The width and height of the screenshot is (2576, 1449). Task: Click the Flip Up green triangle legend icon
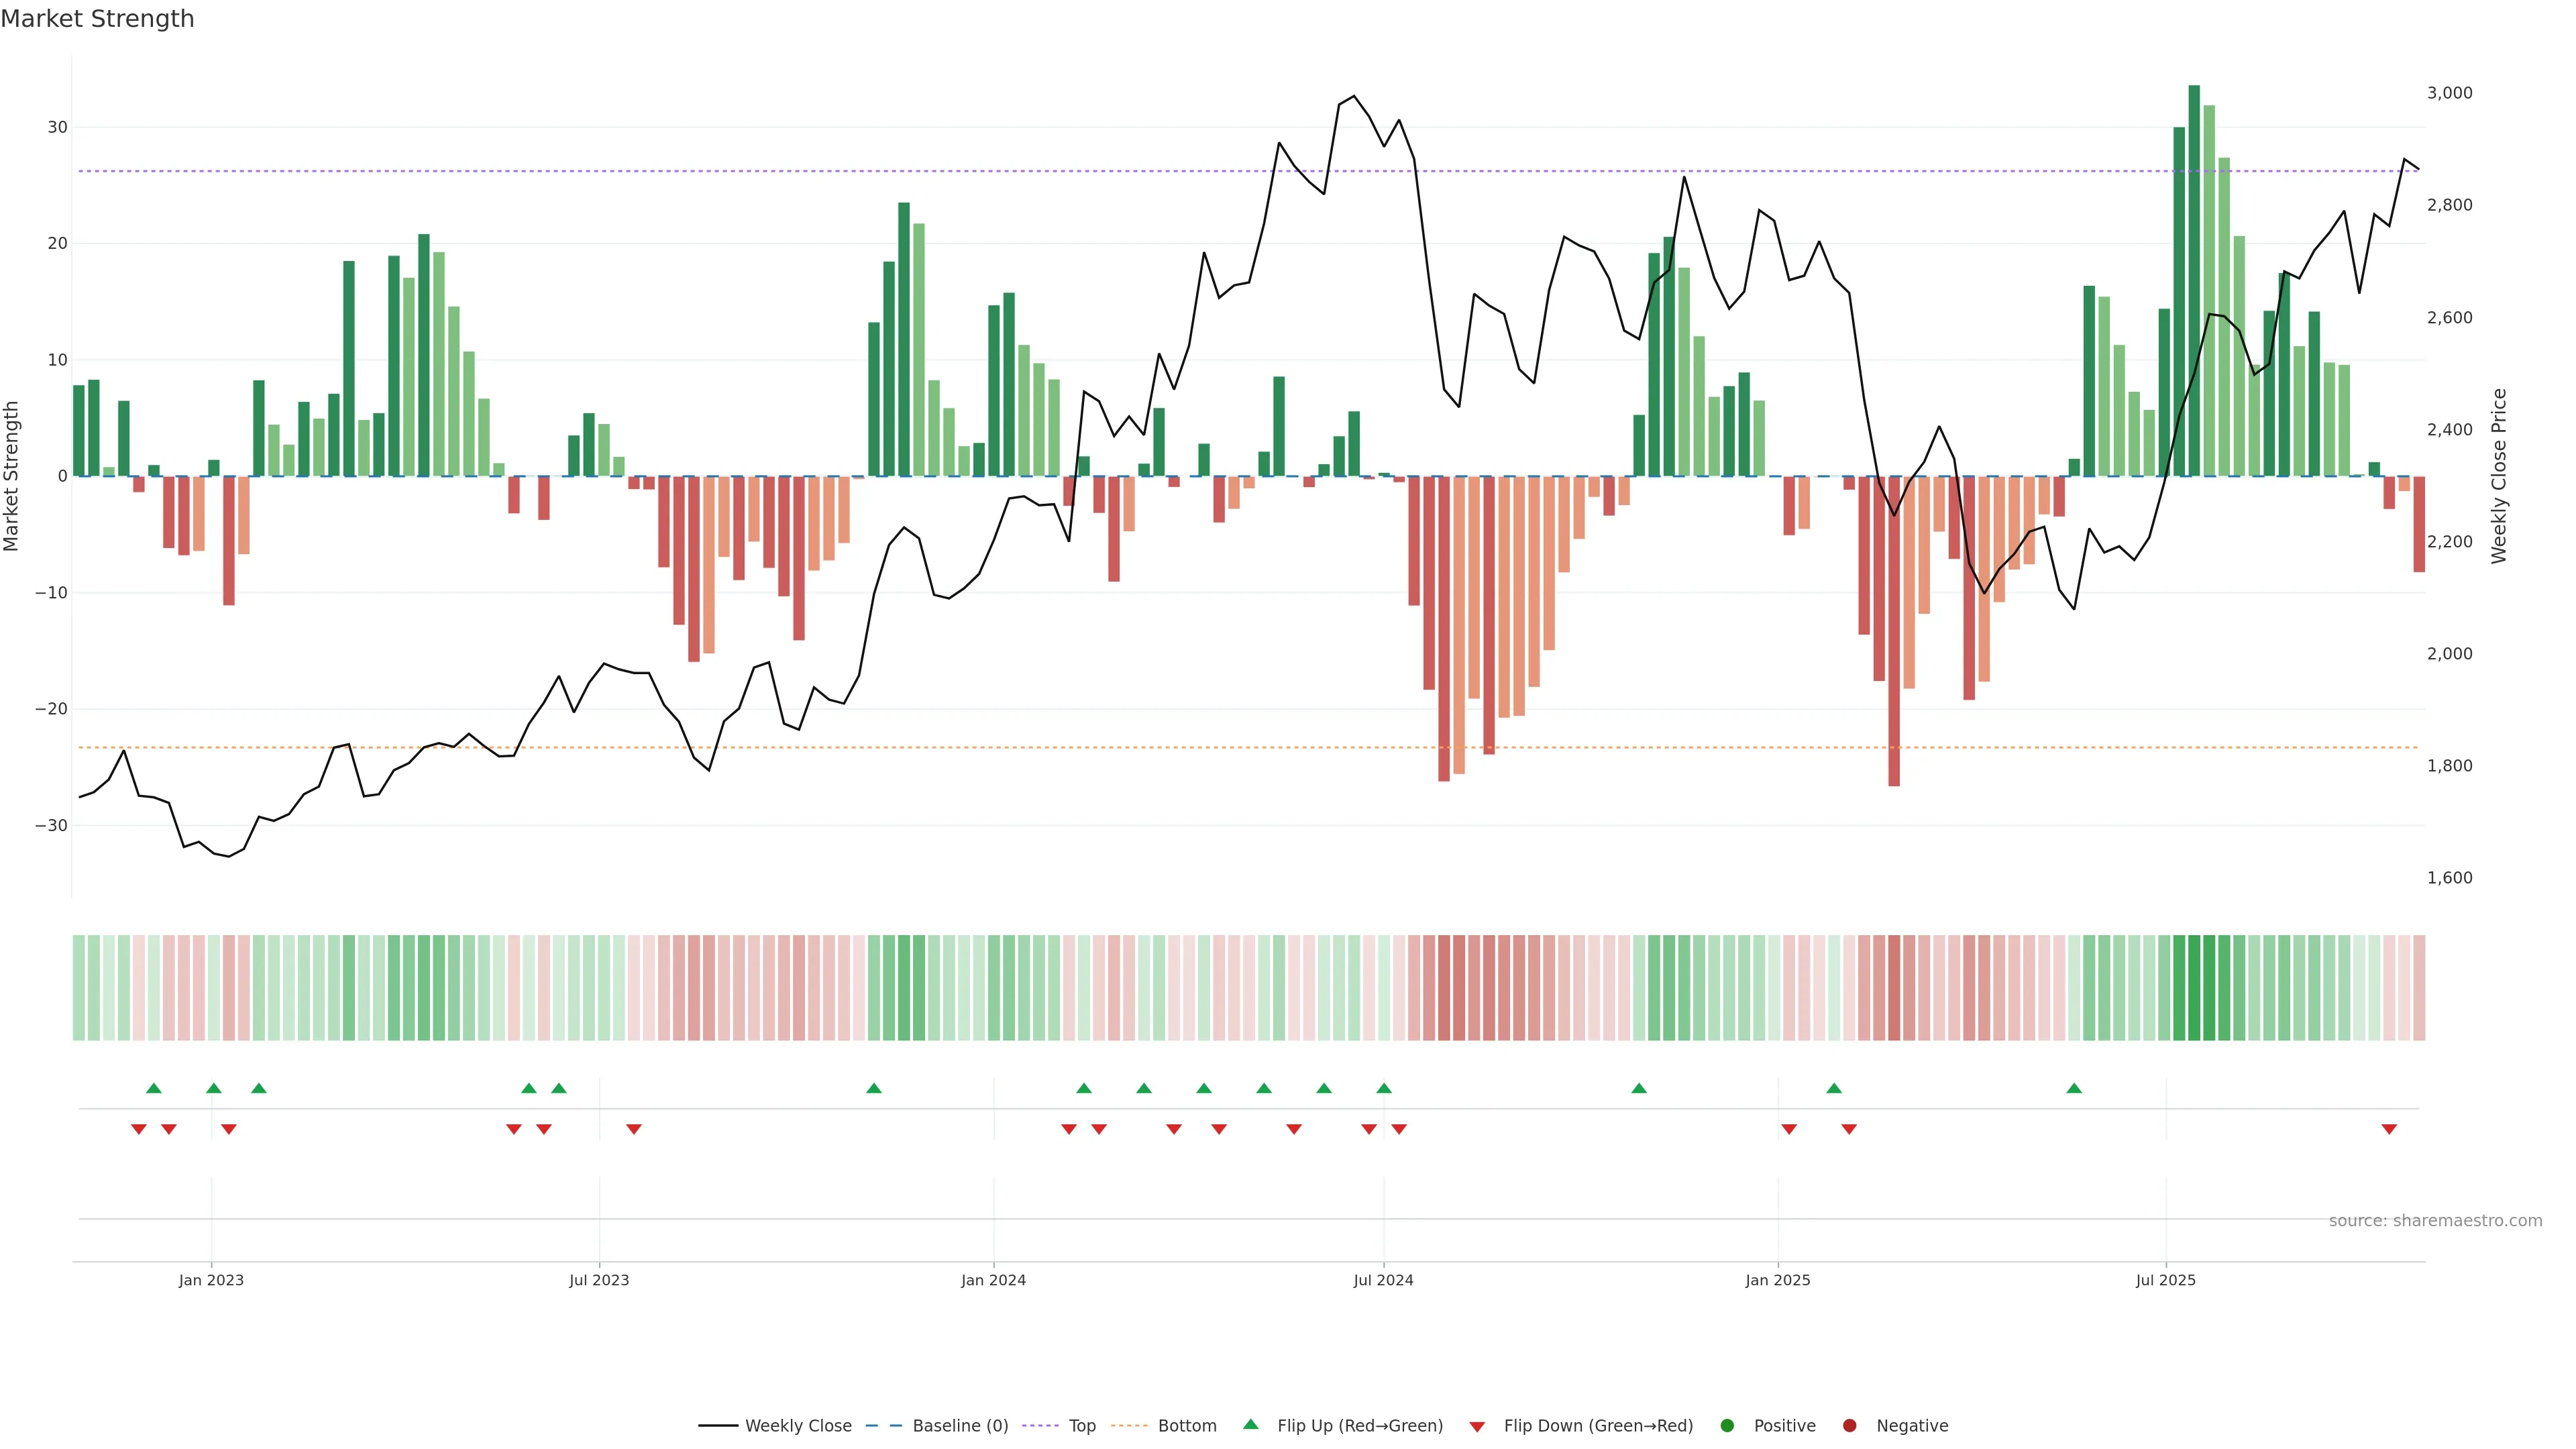[1250, 1425]
